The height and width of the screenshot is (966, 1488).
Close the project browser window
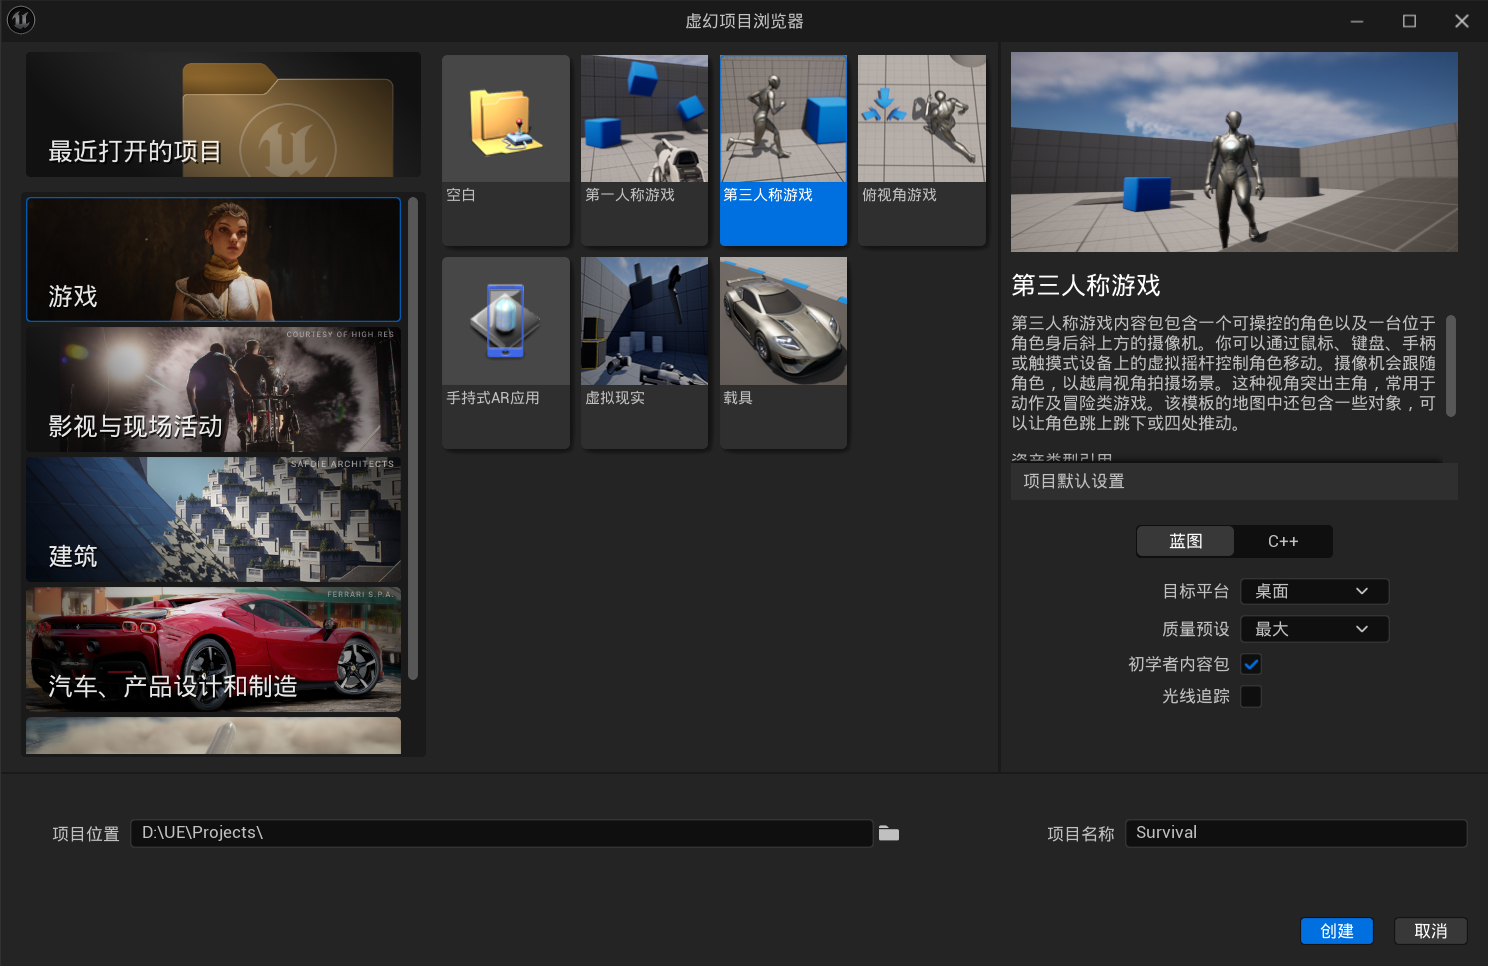click(x=1462, y=21)
